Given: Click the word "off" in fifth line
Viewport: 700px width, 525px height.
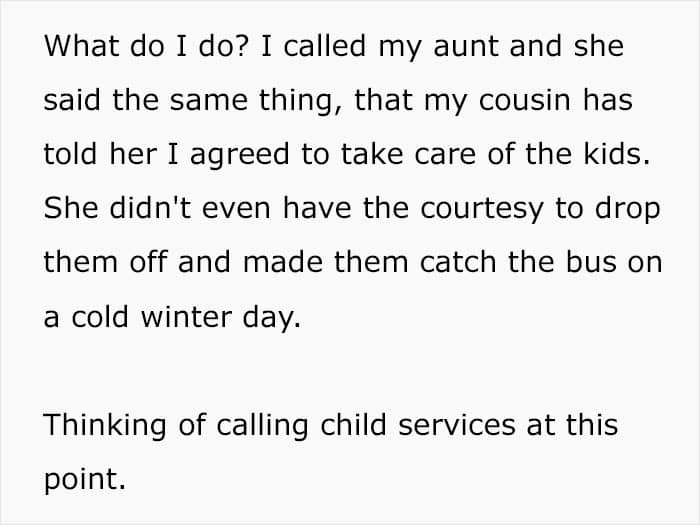Looking at the screenshot, I should 149,262.
